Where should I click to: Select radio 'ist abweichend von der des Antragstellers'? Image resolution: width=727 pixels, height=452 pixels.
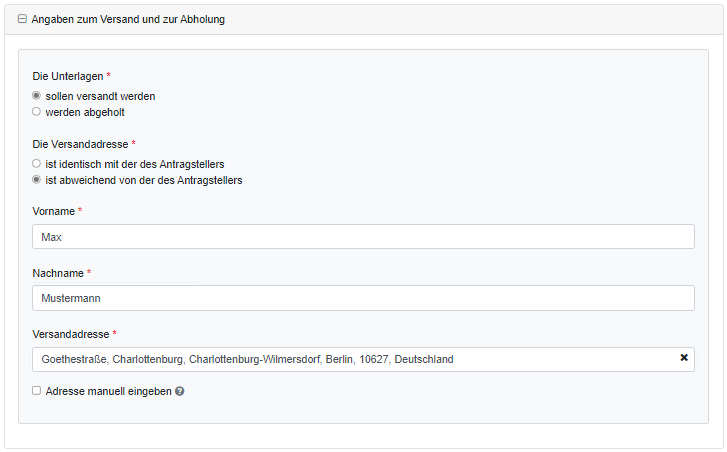tap(37, 180)
